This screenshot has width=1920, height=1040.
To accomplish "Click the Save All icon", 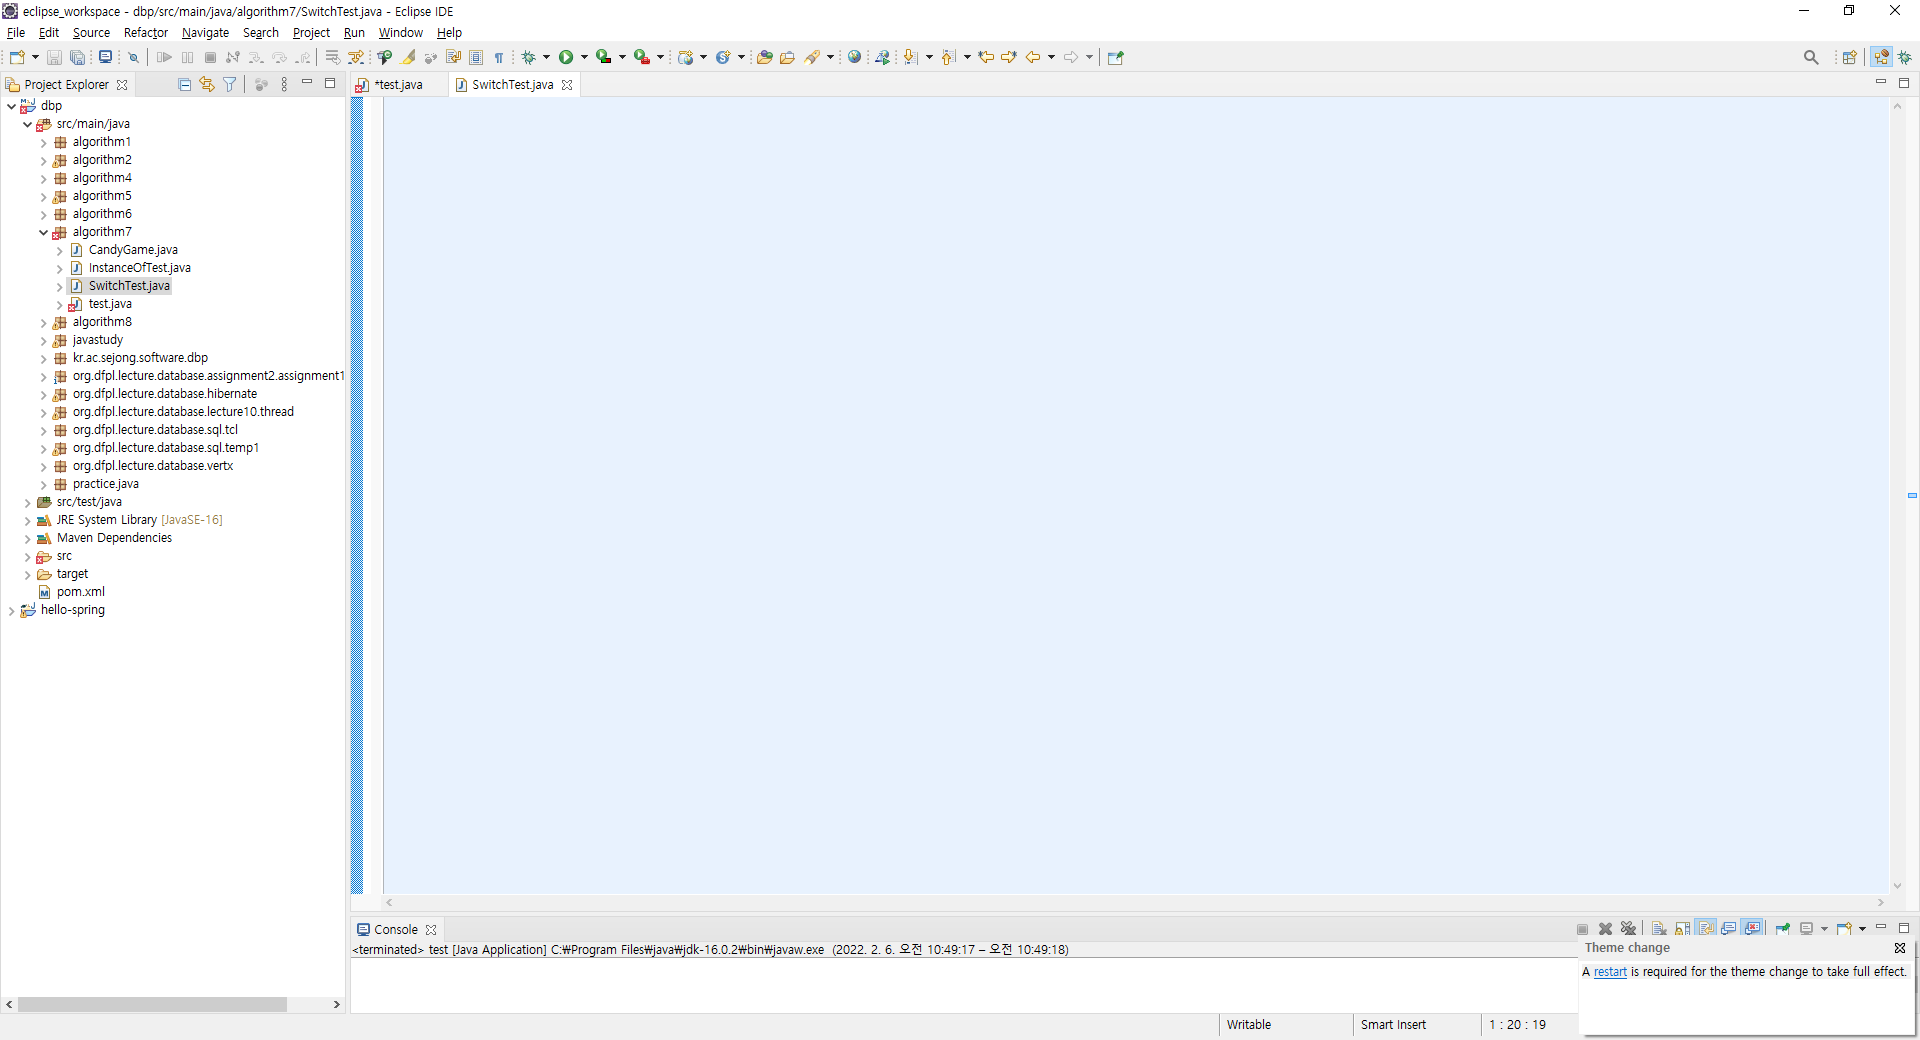I will (x=77, y=57).
